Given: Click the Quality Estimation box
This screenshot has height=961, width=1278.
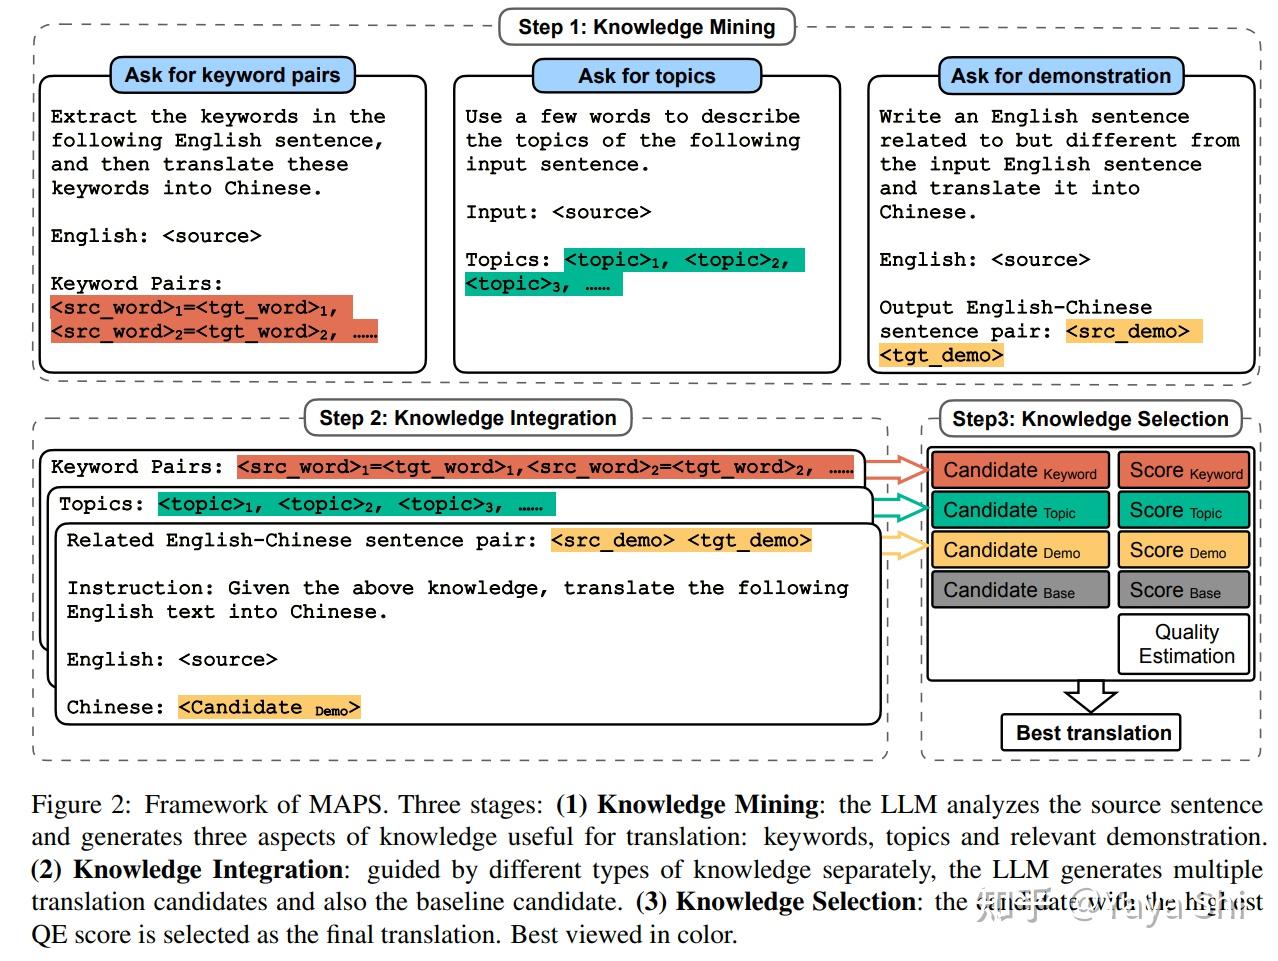Looking at the screenshot, I should 1184,643.
